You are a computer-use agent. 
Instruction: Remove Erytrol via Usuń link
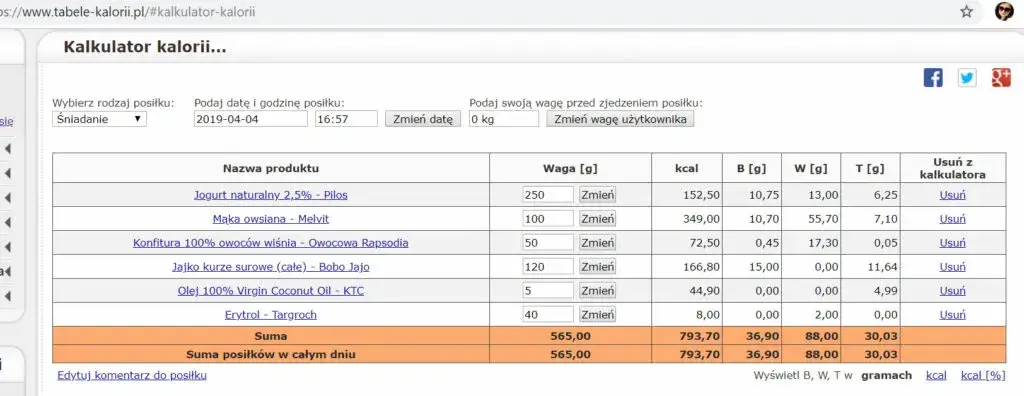click(952, 314)
